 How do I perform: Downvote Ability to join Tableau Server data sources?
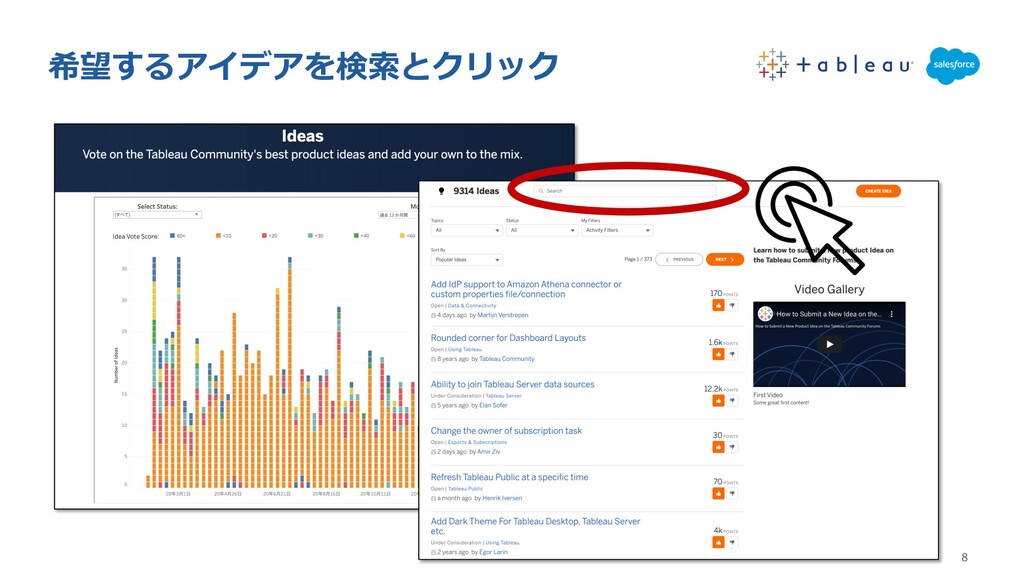pyautogui.click(x=732, y=400)
